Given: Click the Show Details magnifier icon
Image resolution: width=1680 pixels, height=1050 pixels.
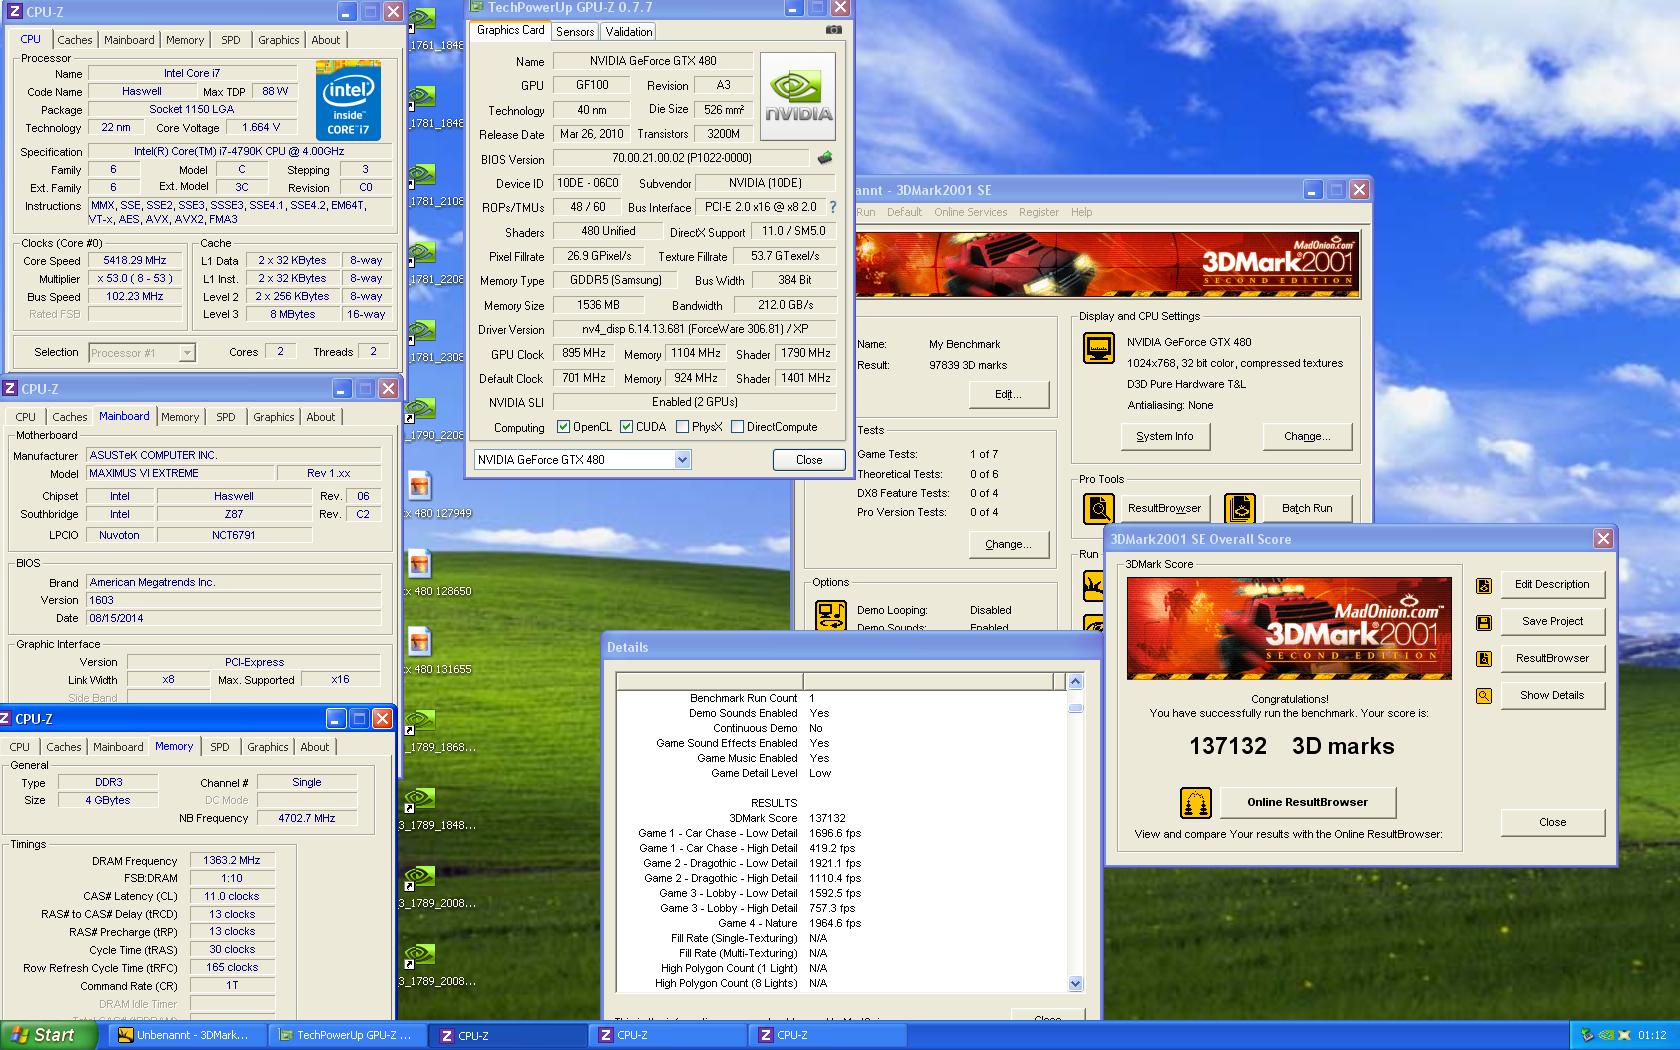Looking at the screenshot, I should click(x=1484, y=696).
